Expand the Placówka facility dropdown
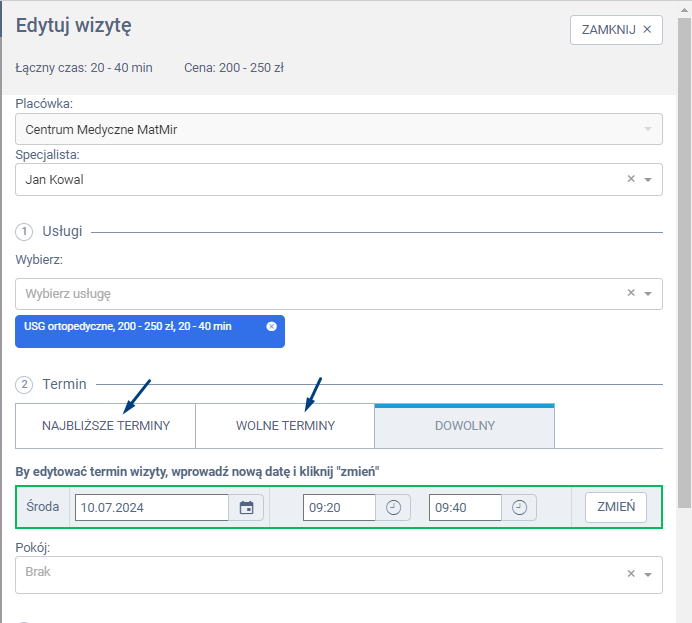The height and width of the screenshot is (623, 692). [x=647, y=130]
